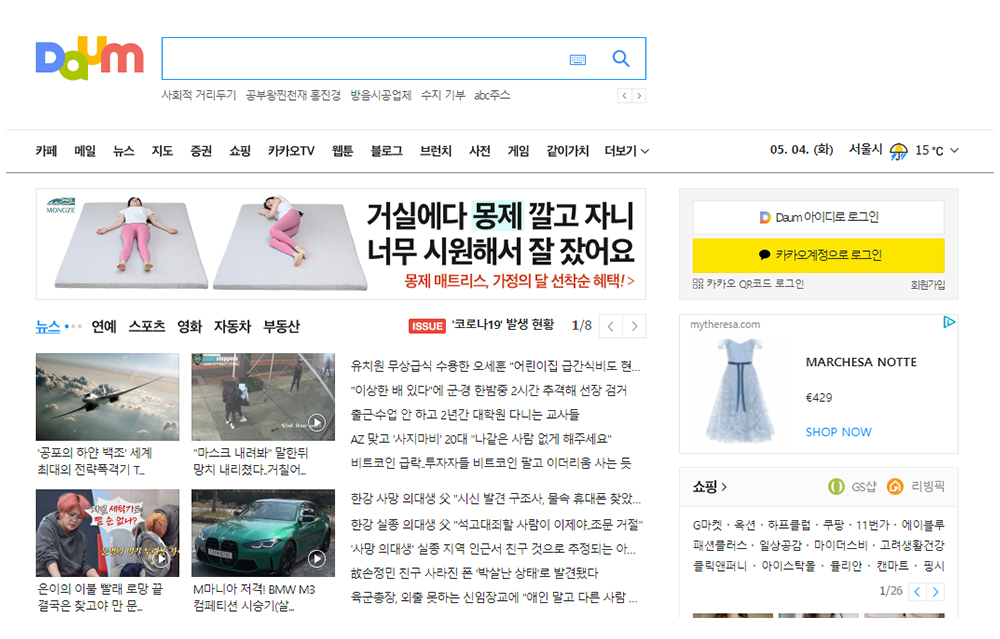This screenshot has width=1000, height=639.
Task: Open 같이가치 in the service menu
Action: tap(568, 151)
